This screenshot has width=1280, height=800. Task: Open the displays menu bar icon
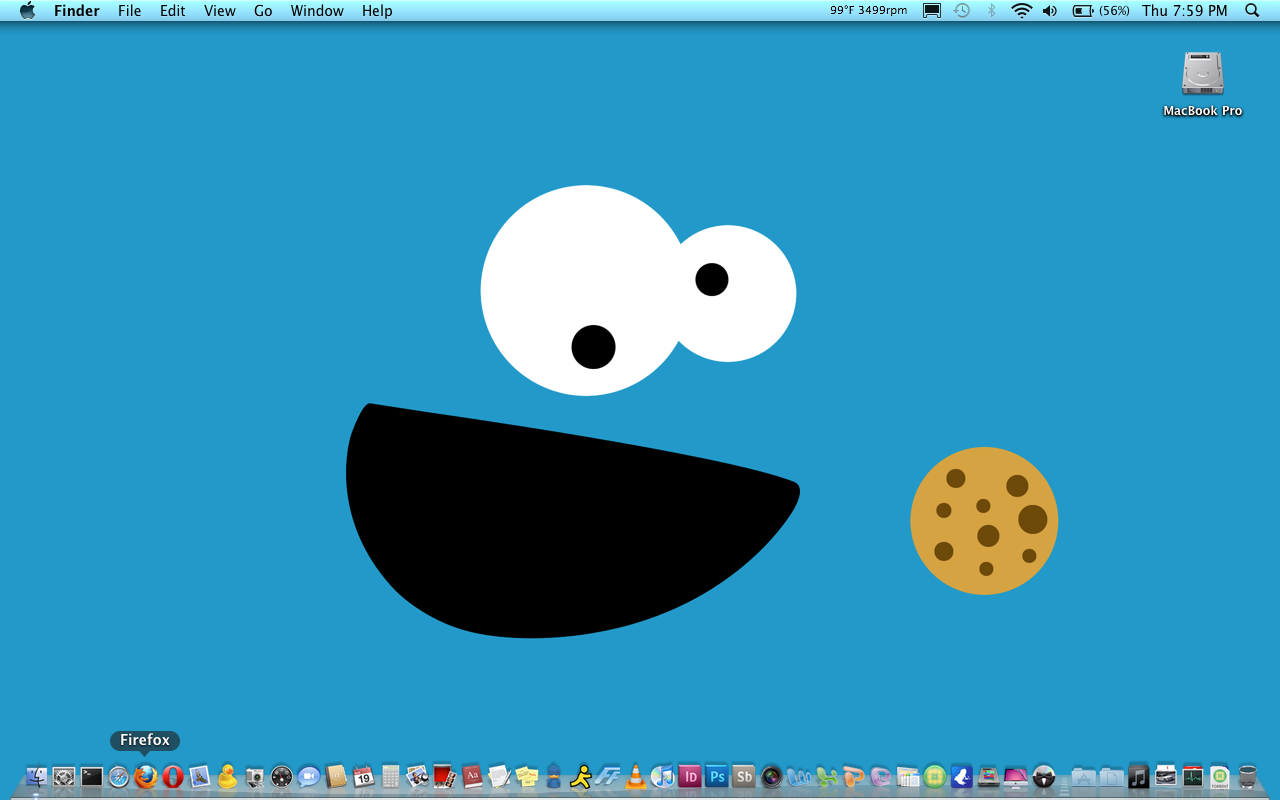932,10
